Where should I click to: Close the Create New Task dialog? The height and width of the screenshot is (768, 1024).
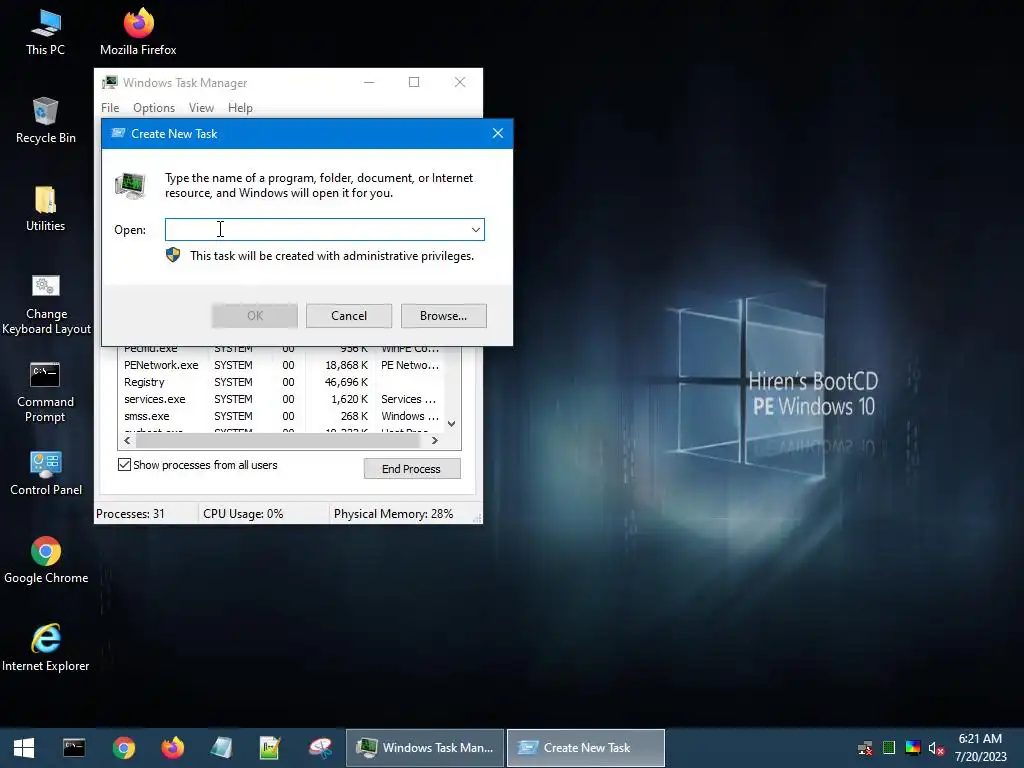(498, 133)
